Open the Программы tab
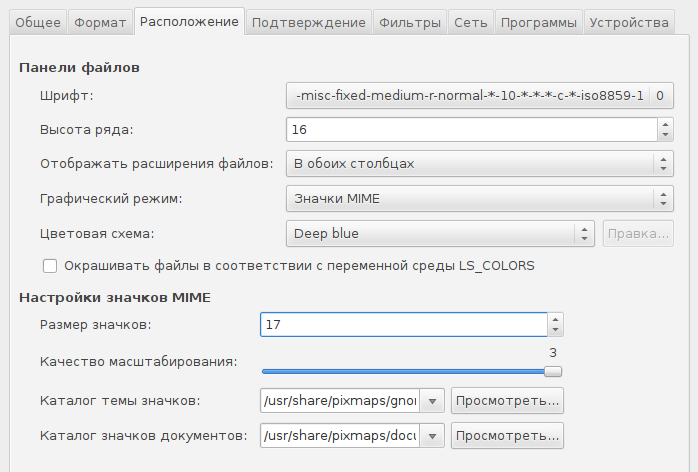Screen dimensions: 698x472 click(x=539, y=22)
